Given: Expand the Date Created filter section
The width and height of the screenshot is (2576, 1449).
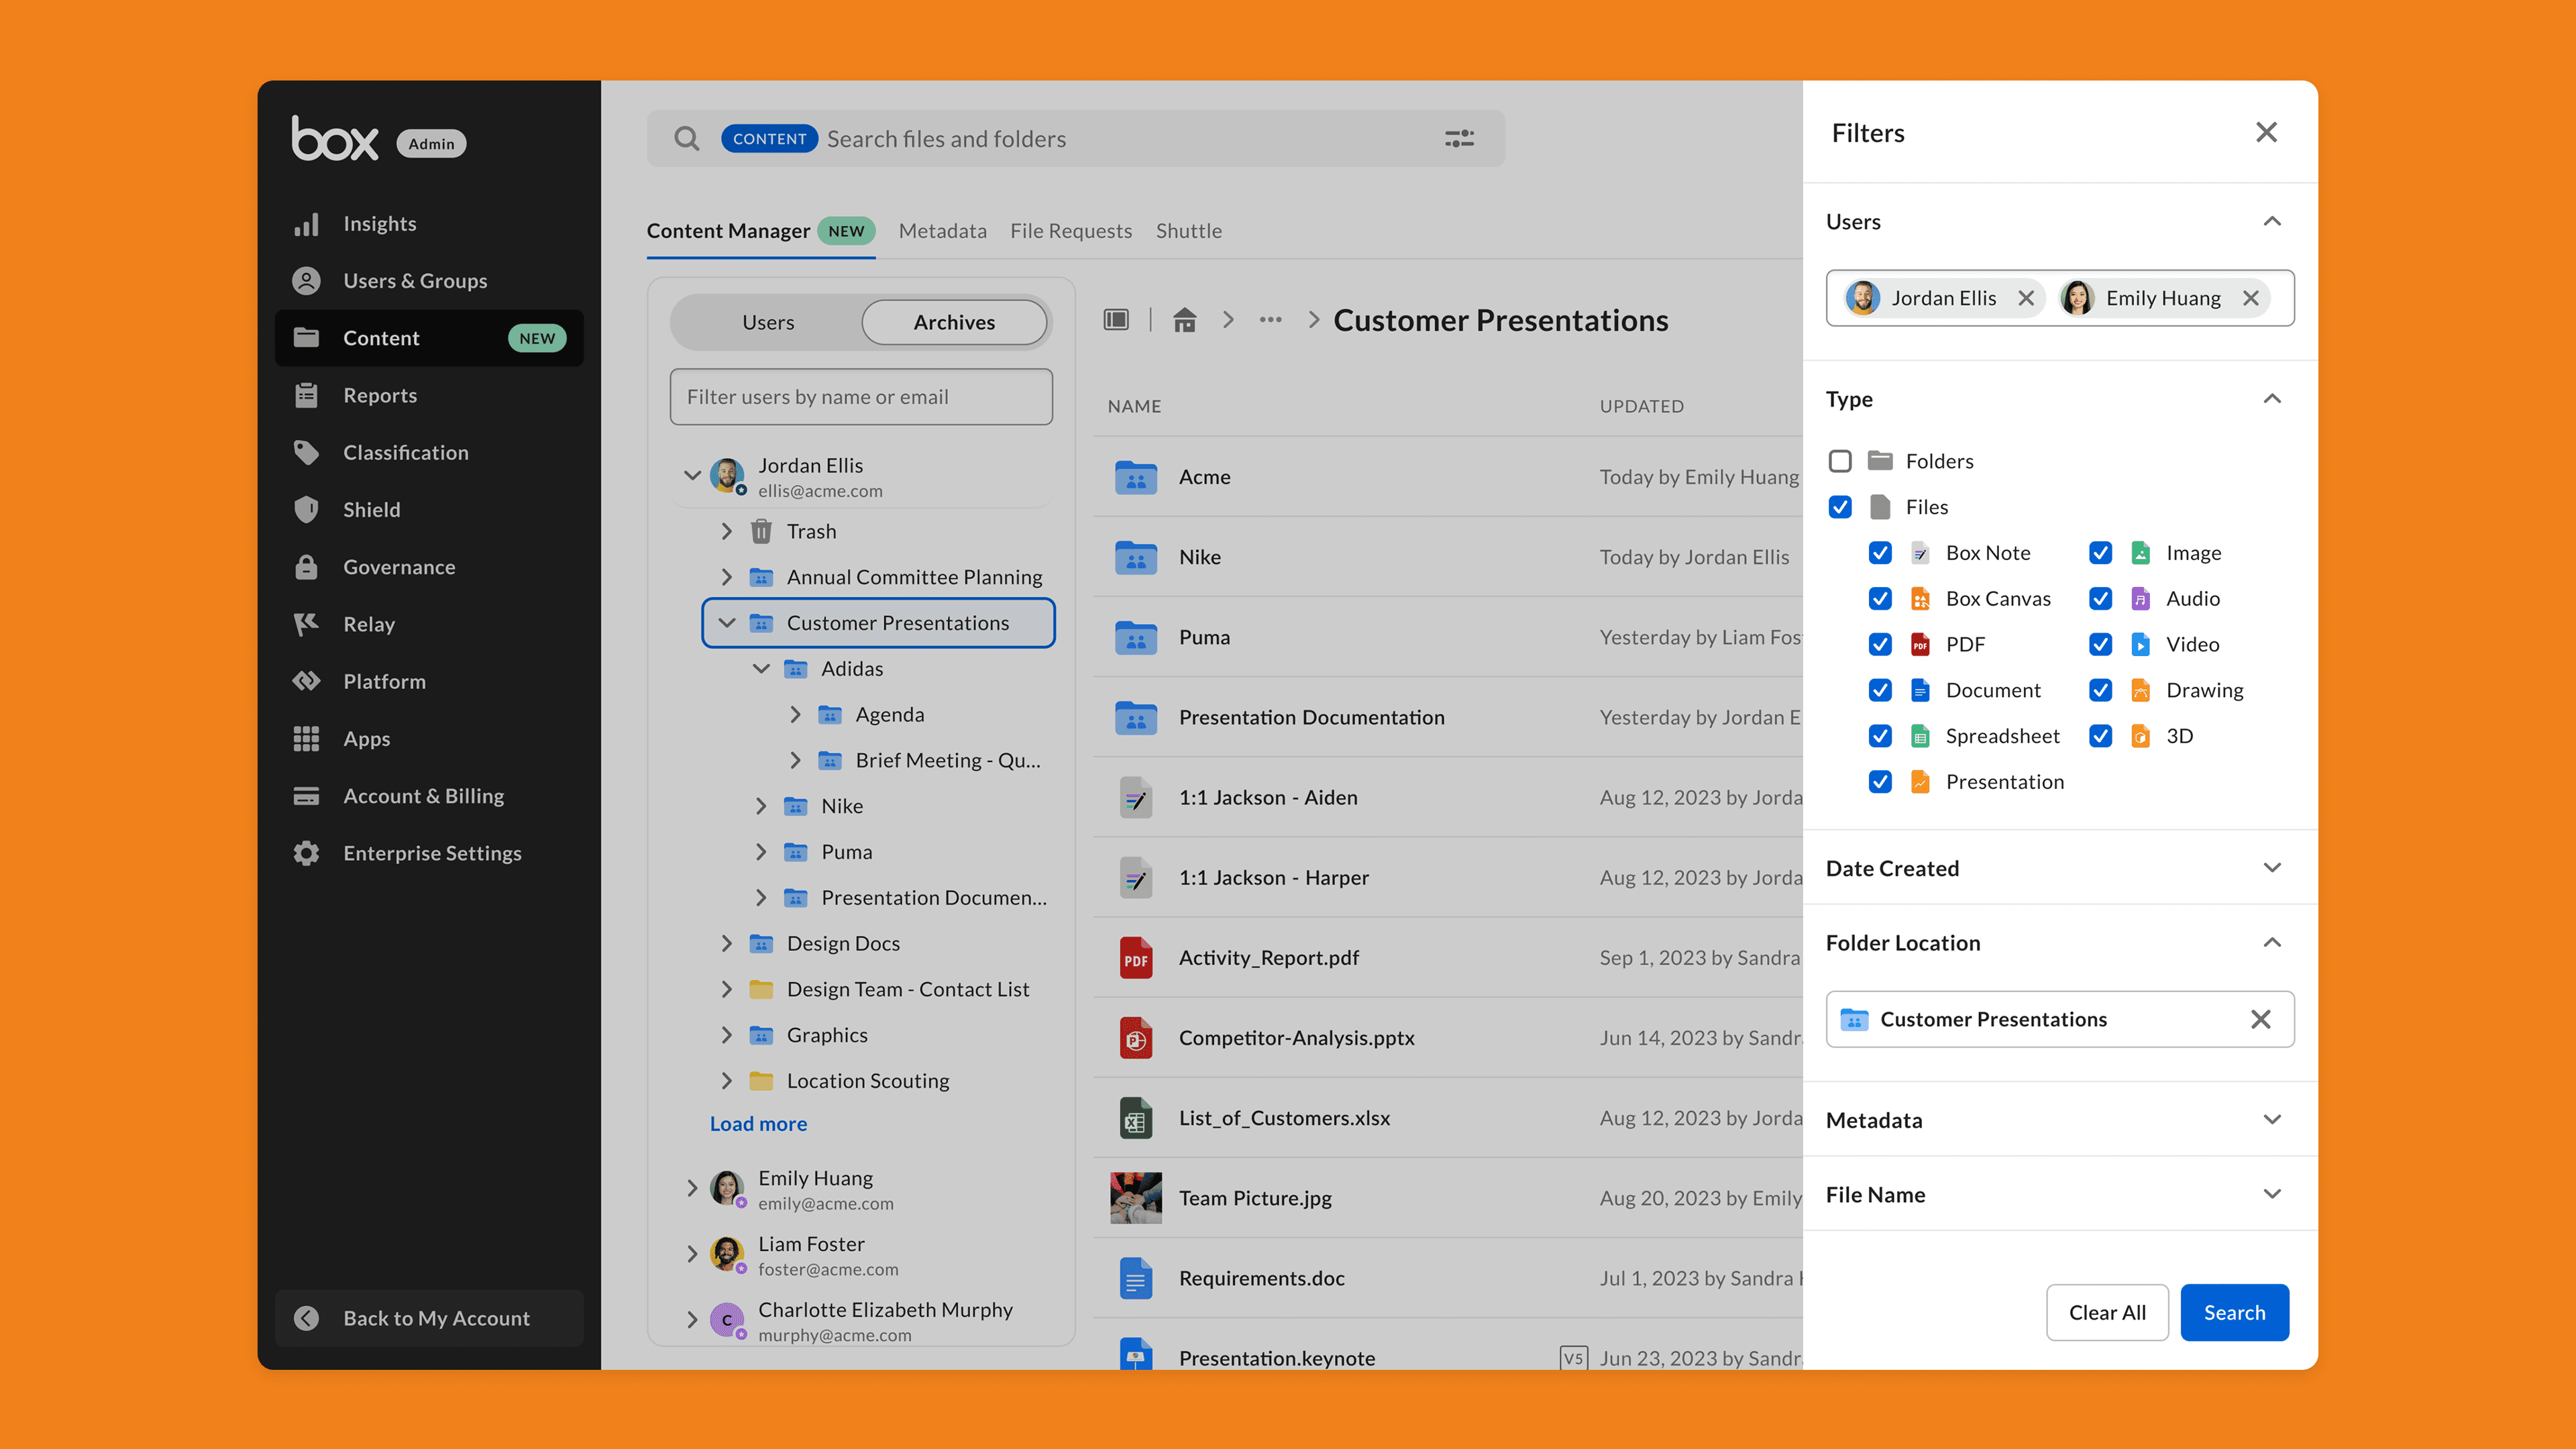Looking at the screenshot, I should point(2272,868).
